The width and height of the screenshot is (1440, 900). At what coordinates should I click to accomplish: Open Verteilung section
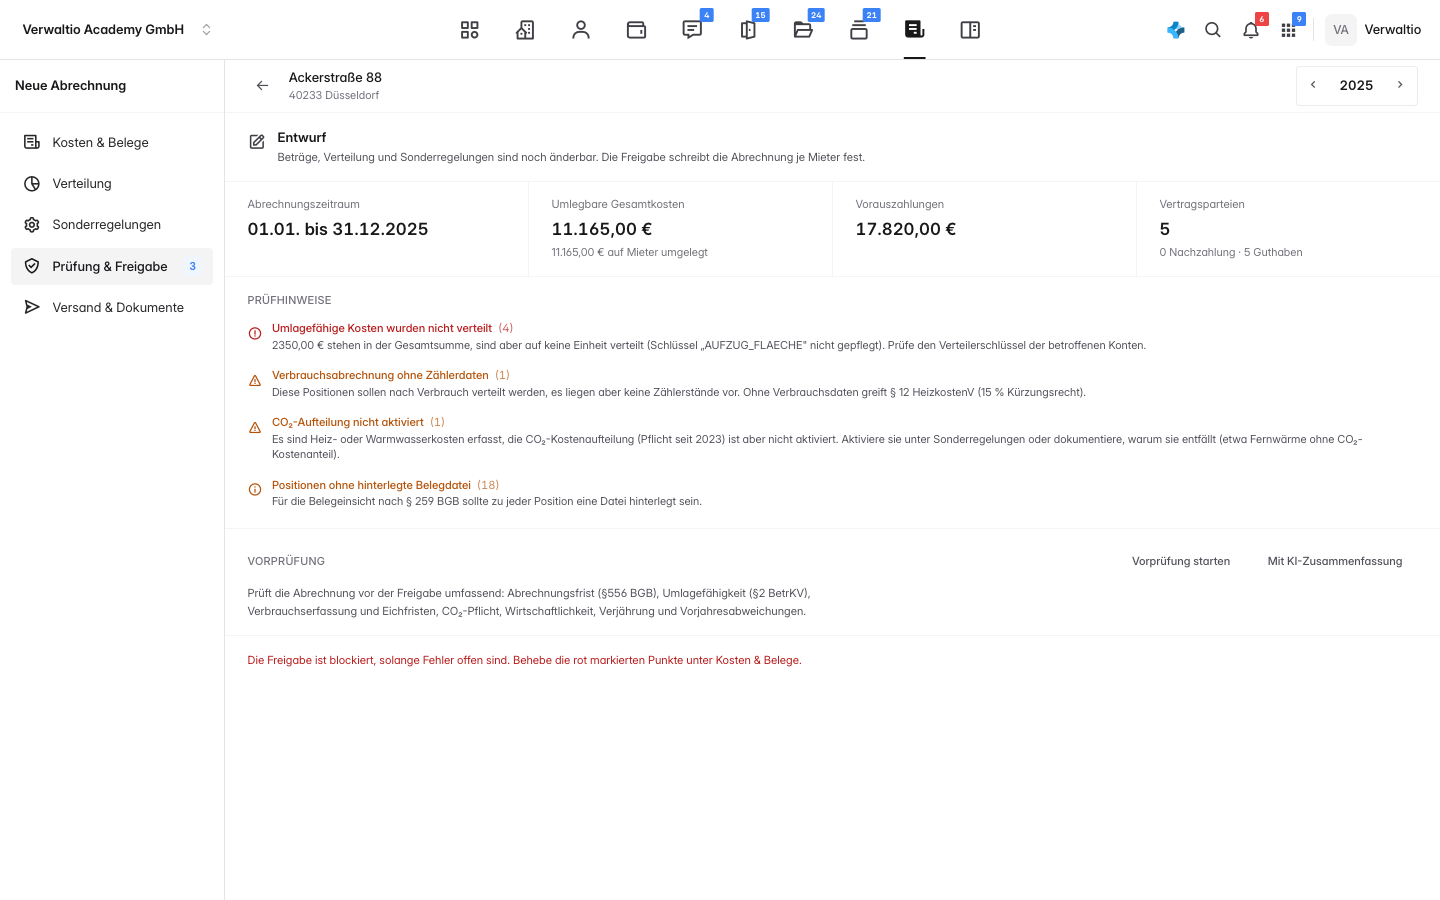pos(112,184)
